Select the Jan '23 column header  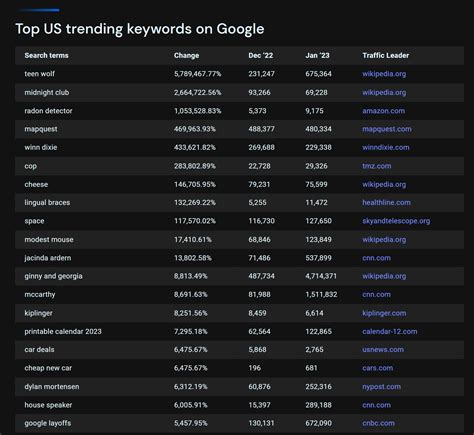tap(317, 55)
